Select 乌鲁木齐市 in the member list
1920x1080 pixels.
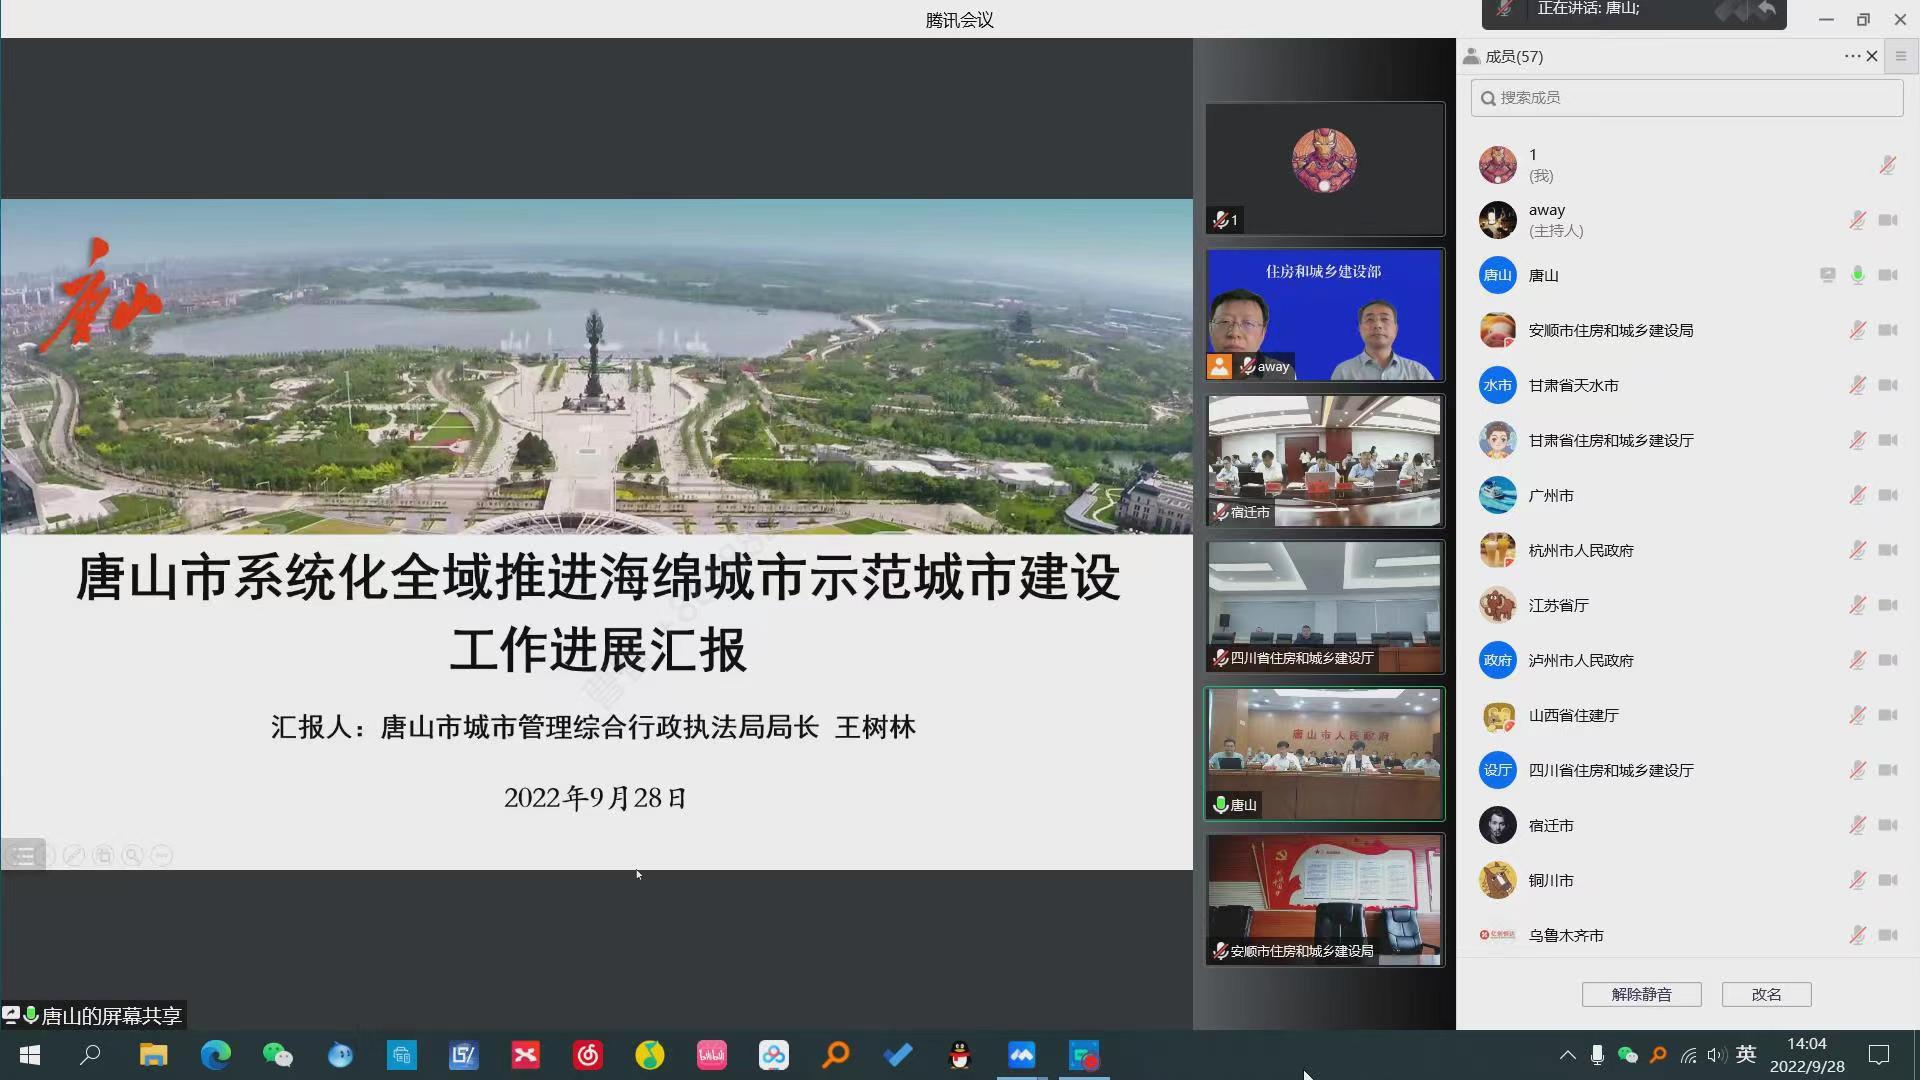tap(1687, 935)
